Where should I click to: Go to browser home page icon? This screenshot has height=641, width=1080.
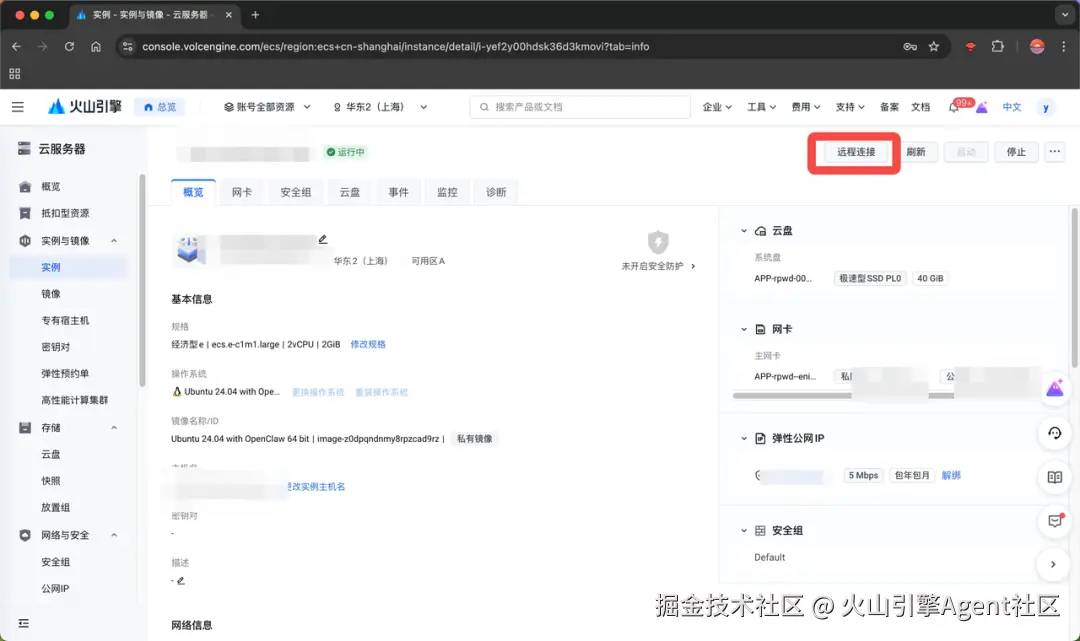[96, 46]
